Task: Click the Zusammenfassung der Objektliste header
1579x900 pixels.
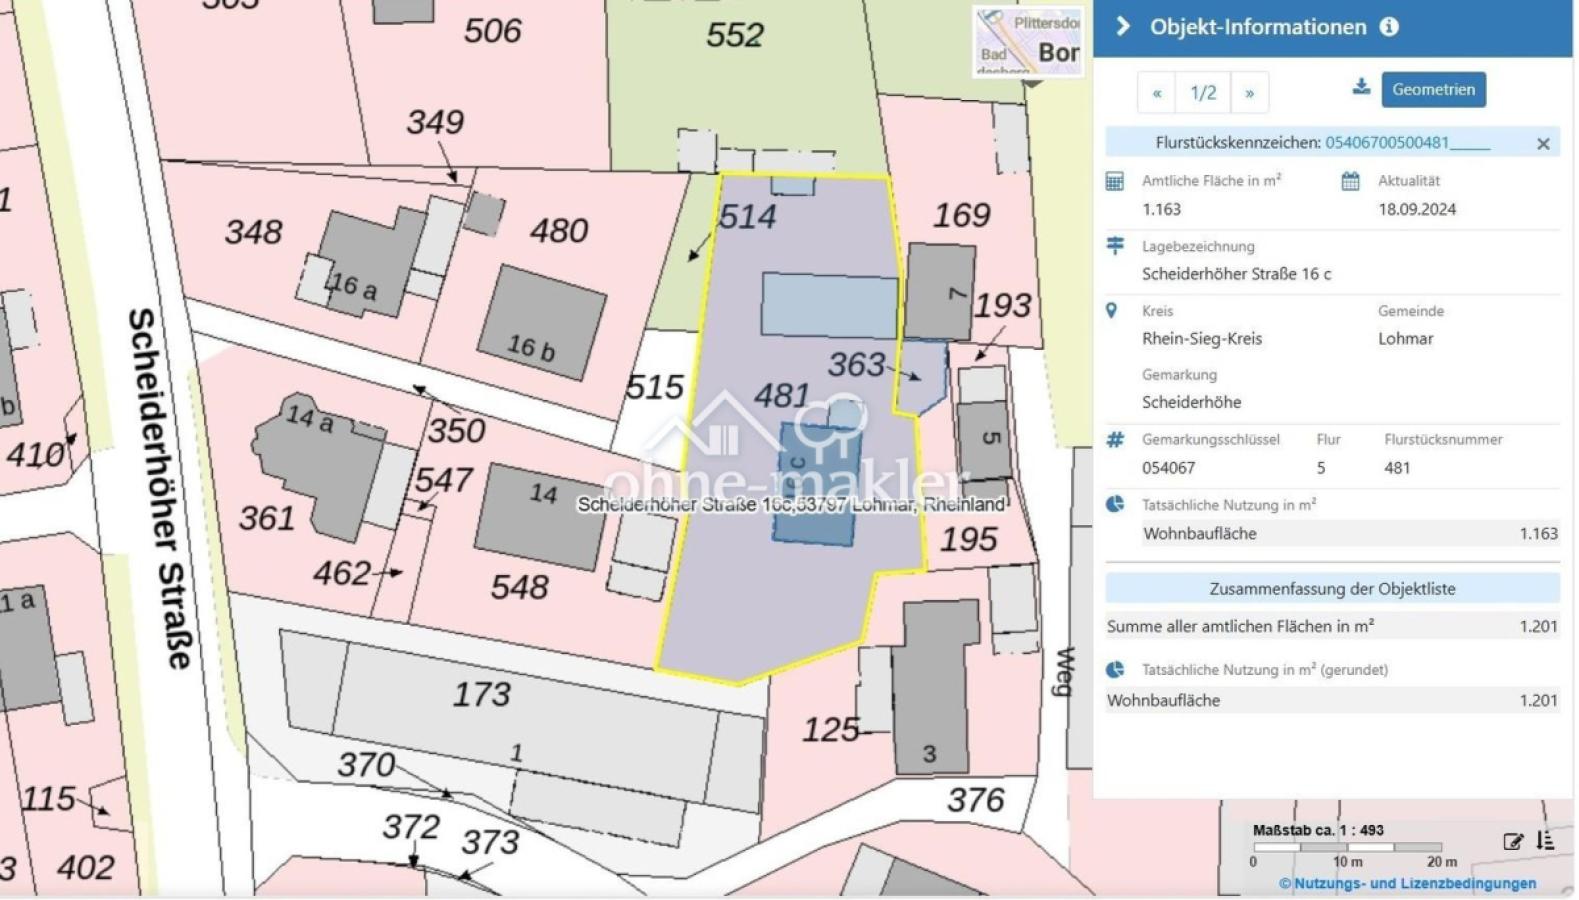Action: click(1332, 588)
